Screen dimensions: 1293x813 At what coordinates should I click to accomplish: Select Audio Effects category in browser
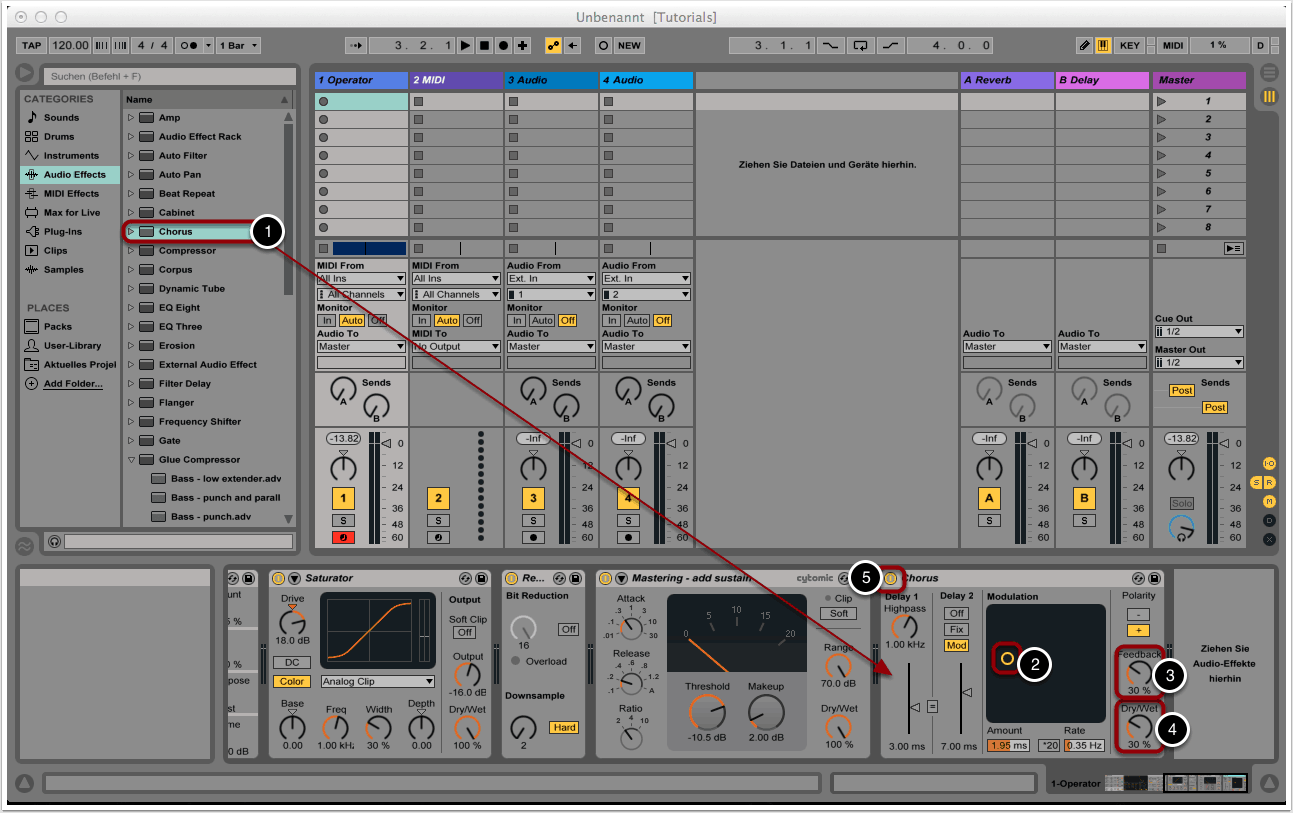pos(74,174)
